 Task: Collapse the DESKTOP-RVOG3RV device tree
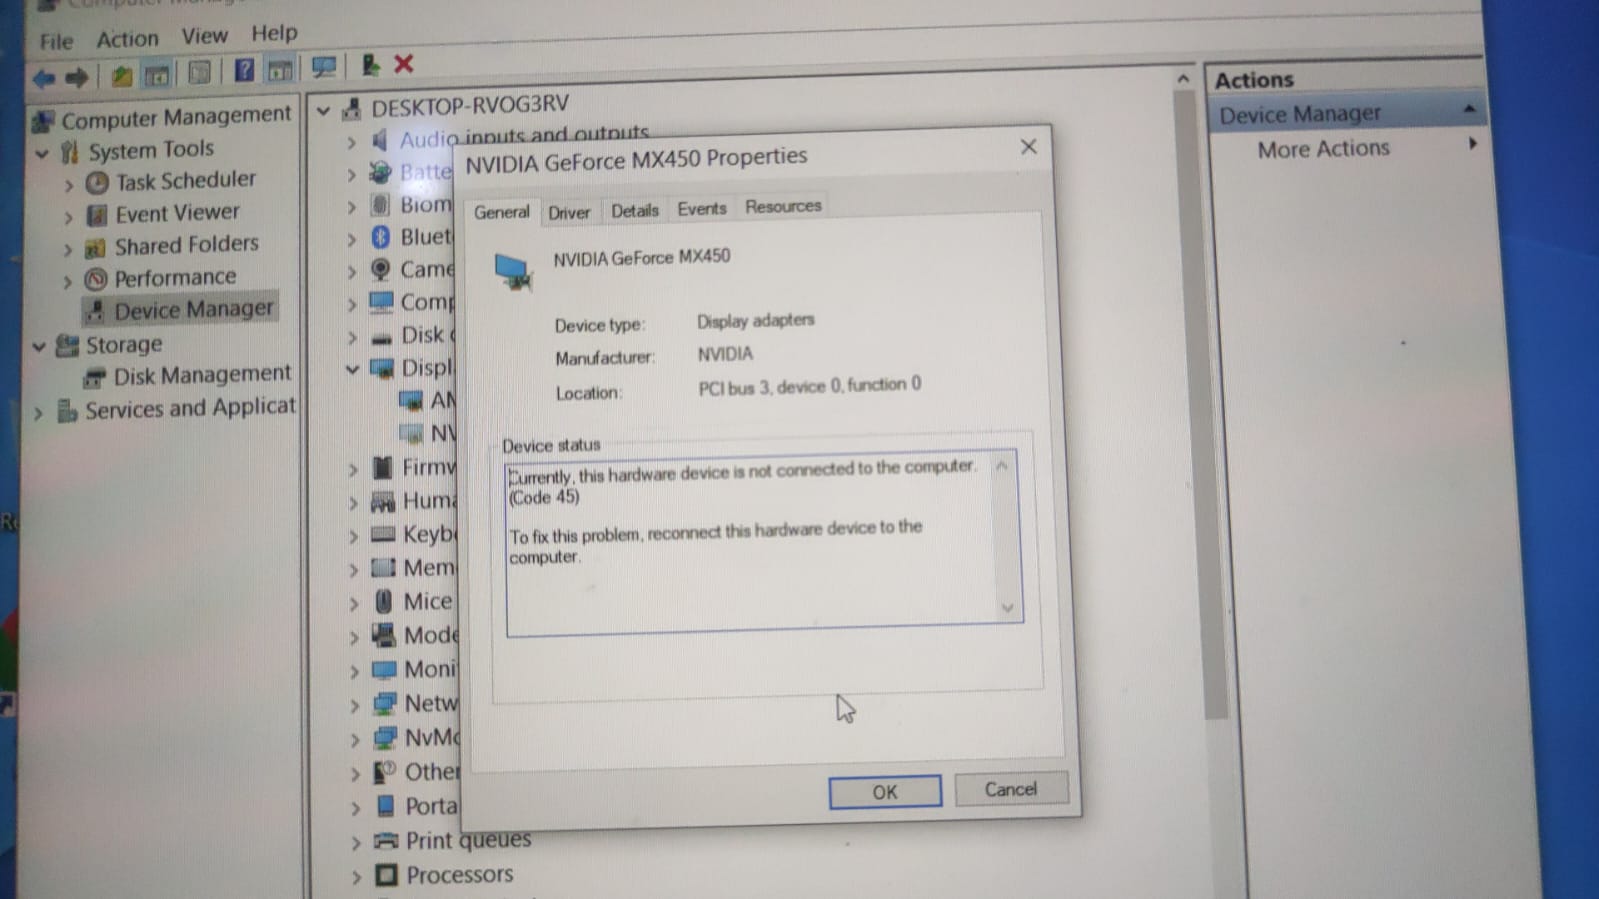(x=323, y=110)
